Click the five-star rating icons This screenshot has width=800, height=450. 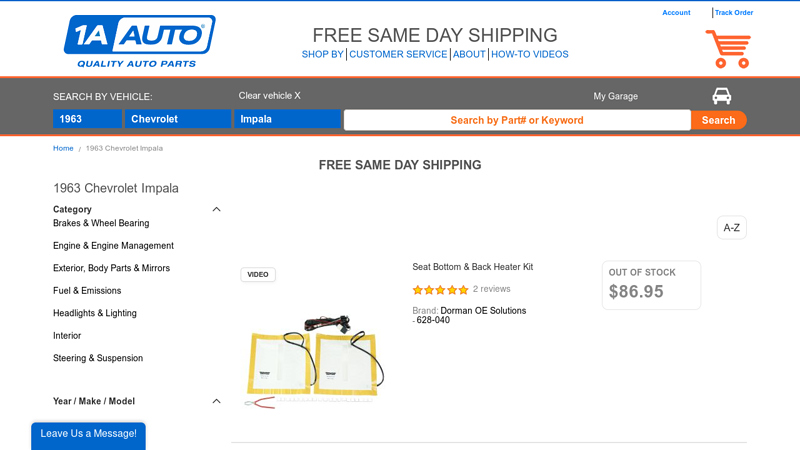click(440, 290)
